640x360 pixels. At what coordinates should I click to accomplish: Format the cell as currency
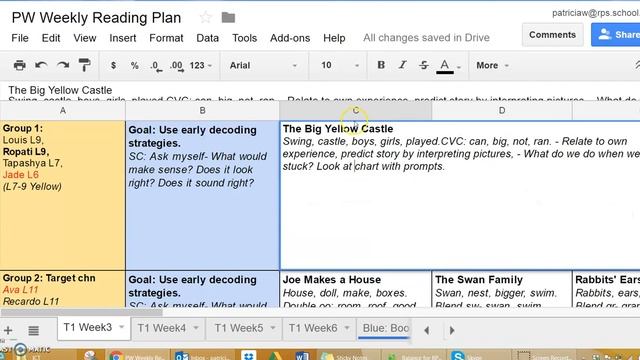click(113, 65)
